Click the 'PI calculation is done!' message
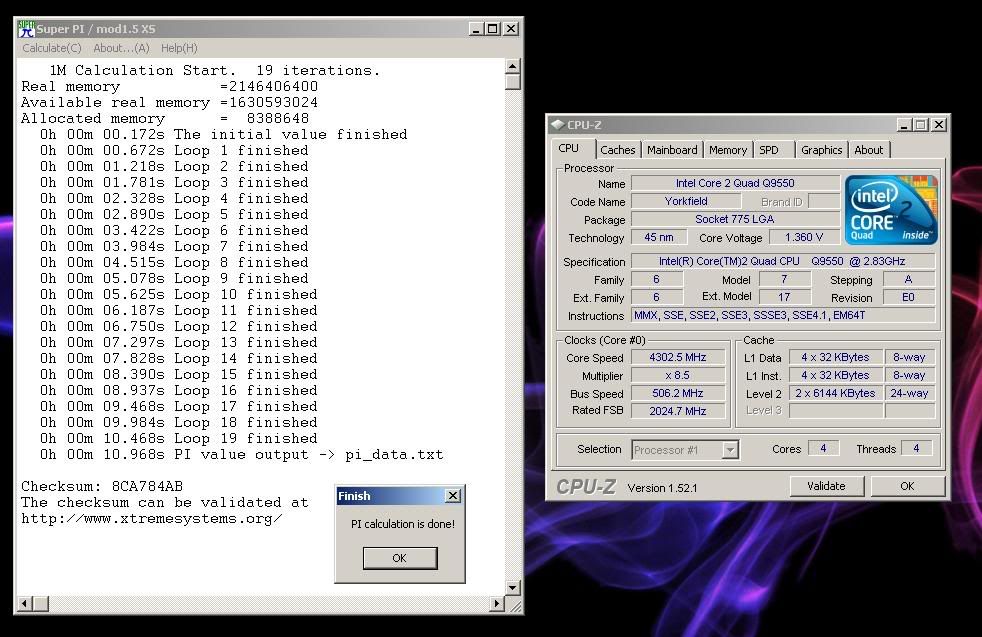This screenshot has height=637, width=982. (403, 524)
